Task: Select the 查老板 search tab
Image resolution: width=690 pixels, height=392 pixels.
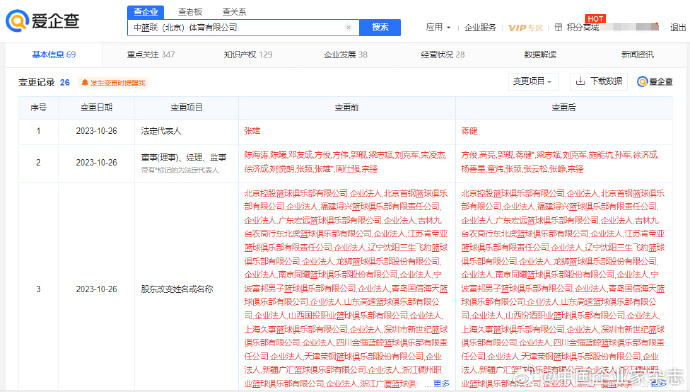Action: pyautogui.click(x=190, y=12)
